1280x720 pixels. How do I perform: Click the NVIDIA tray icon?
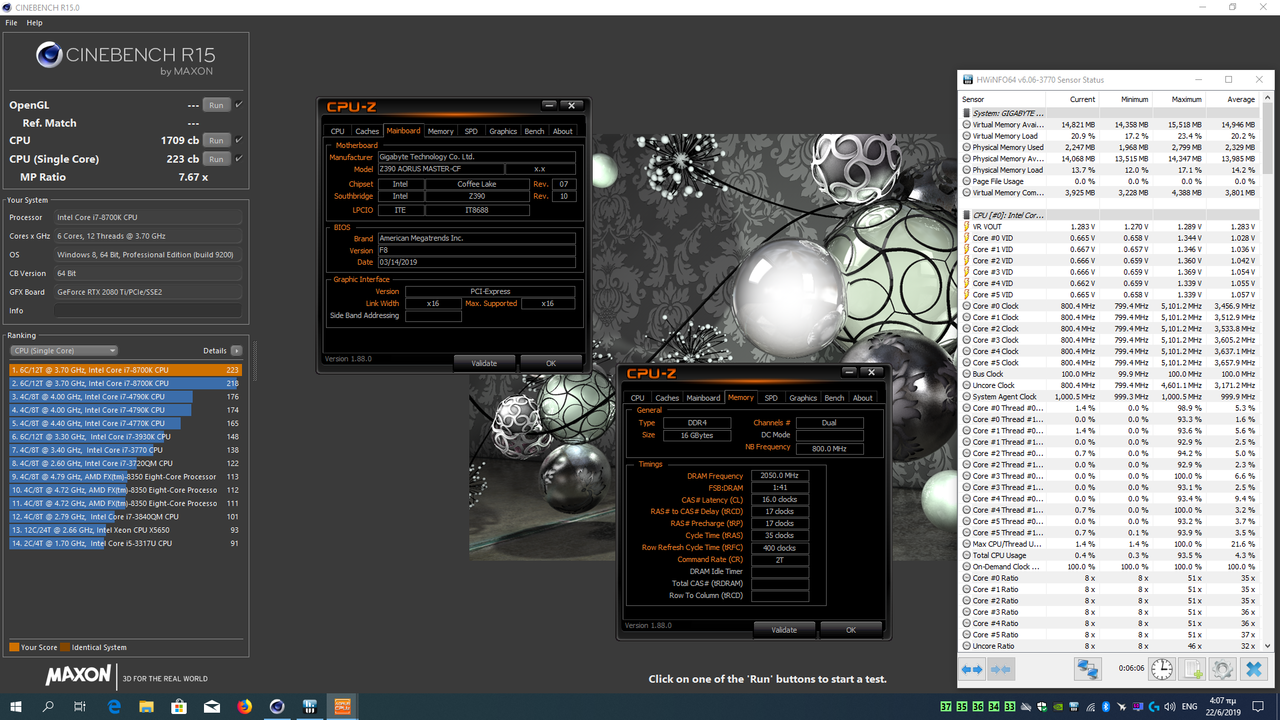[x=1060, y=706]
